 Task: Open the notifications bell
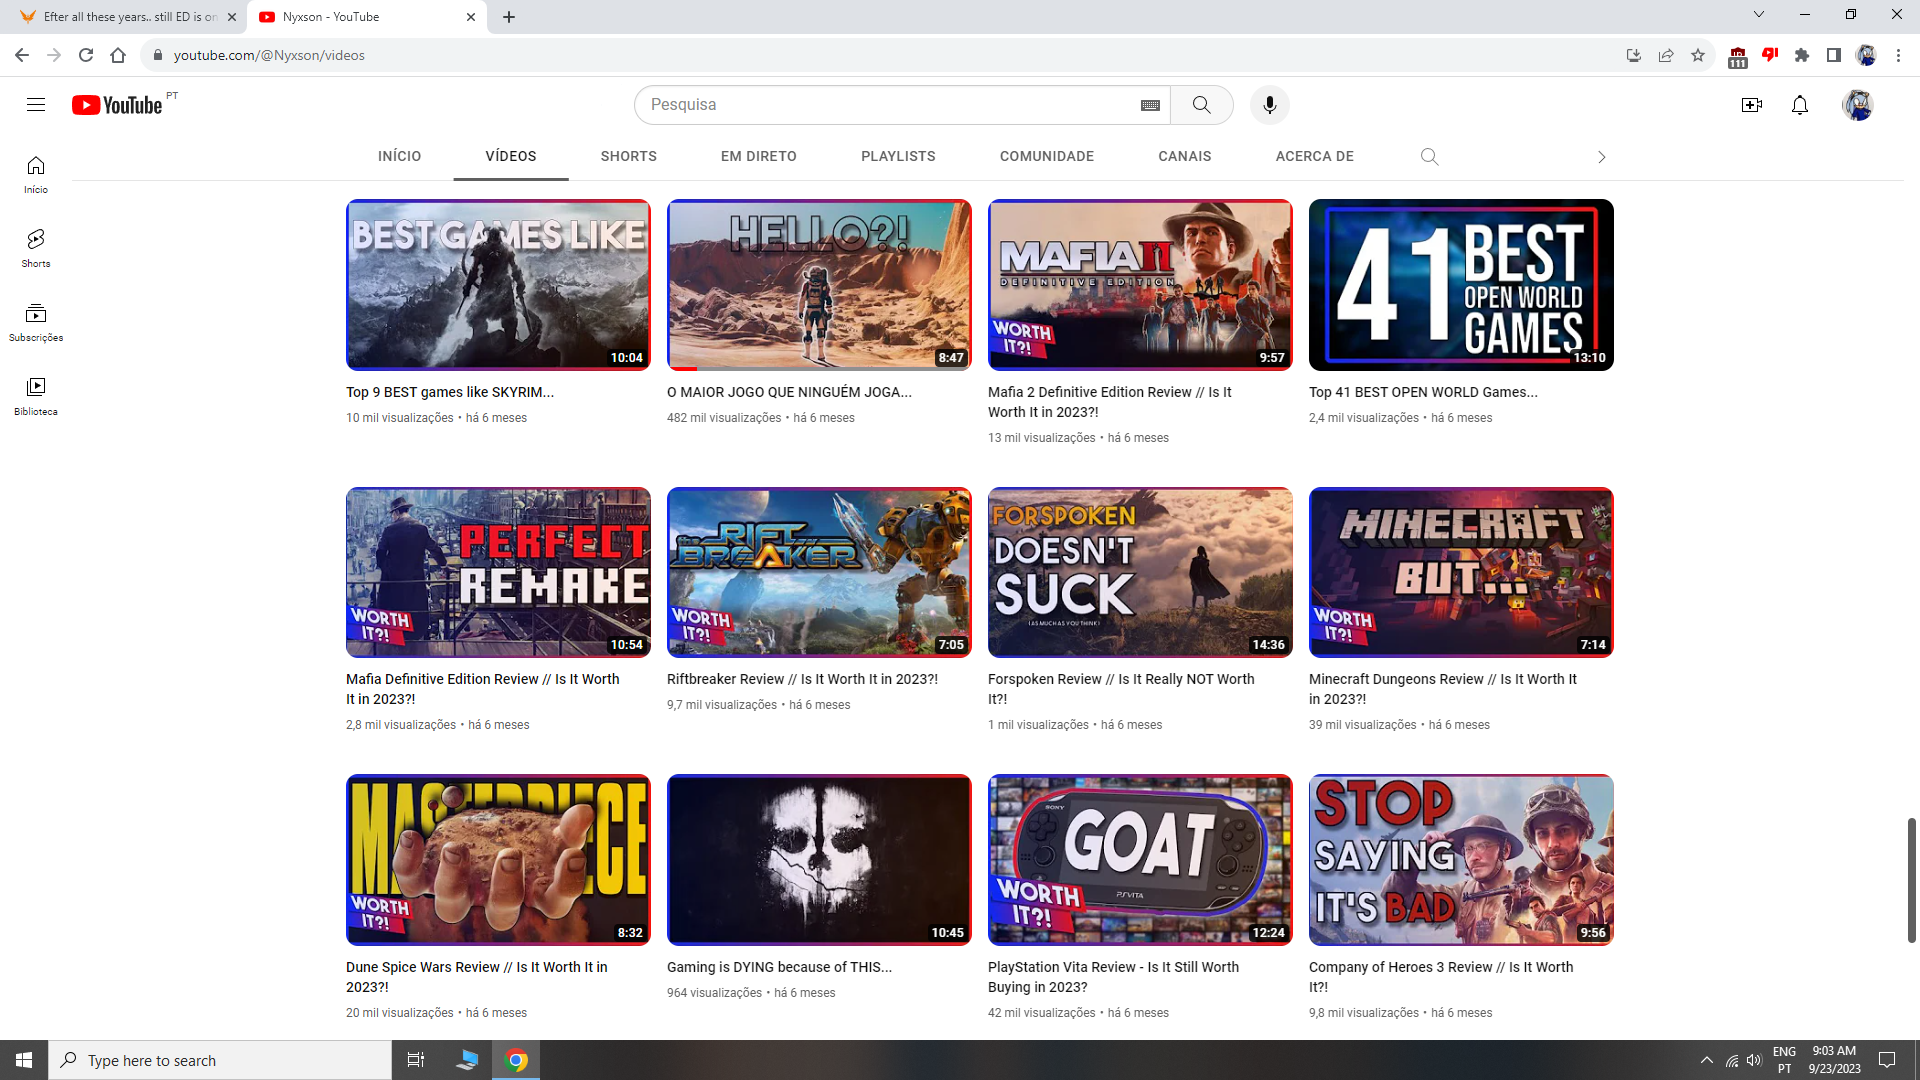[1800, 105]
